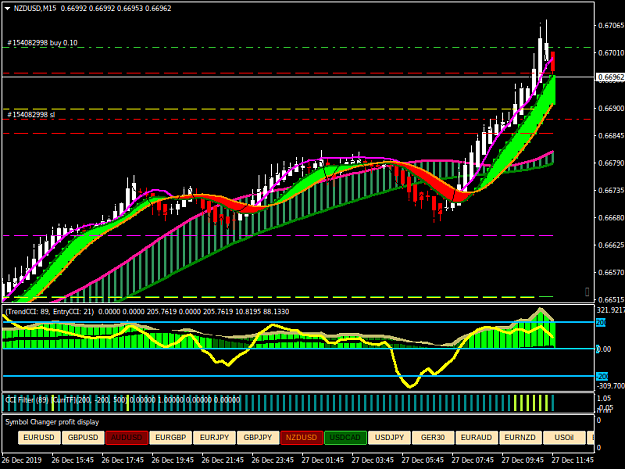Screen dimensions: 625x469
Task: Switch chart to EURAUD symbol button
Action: coord(477,438)
